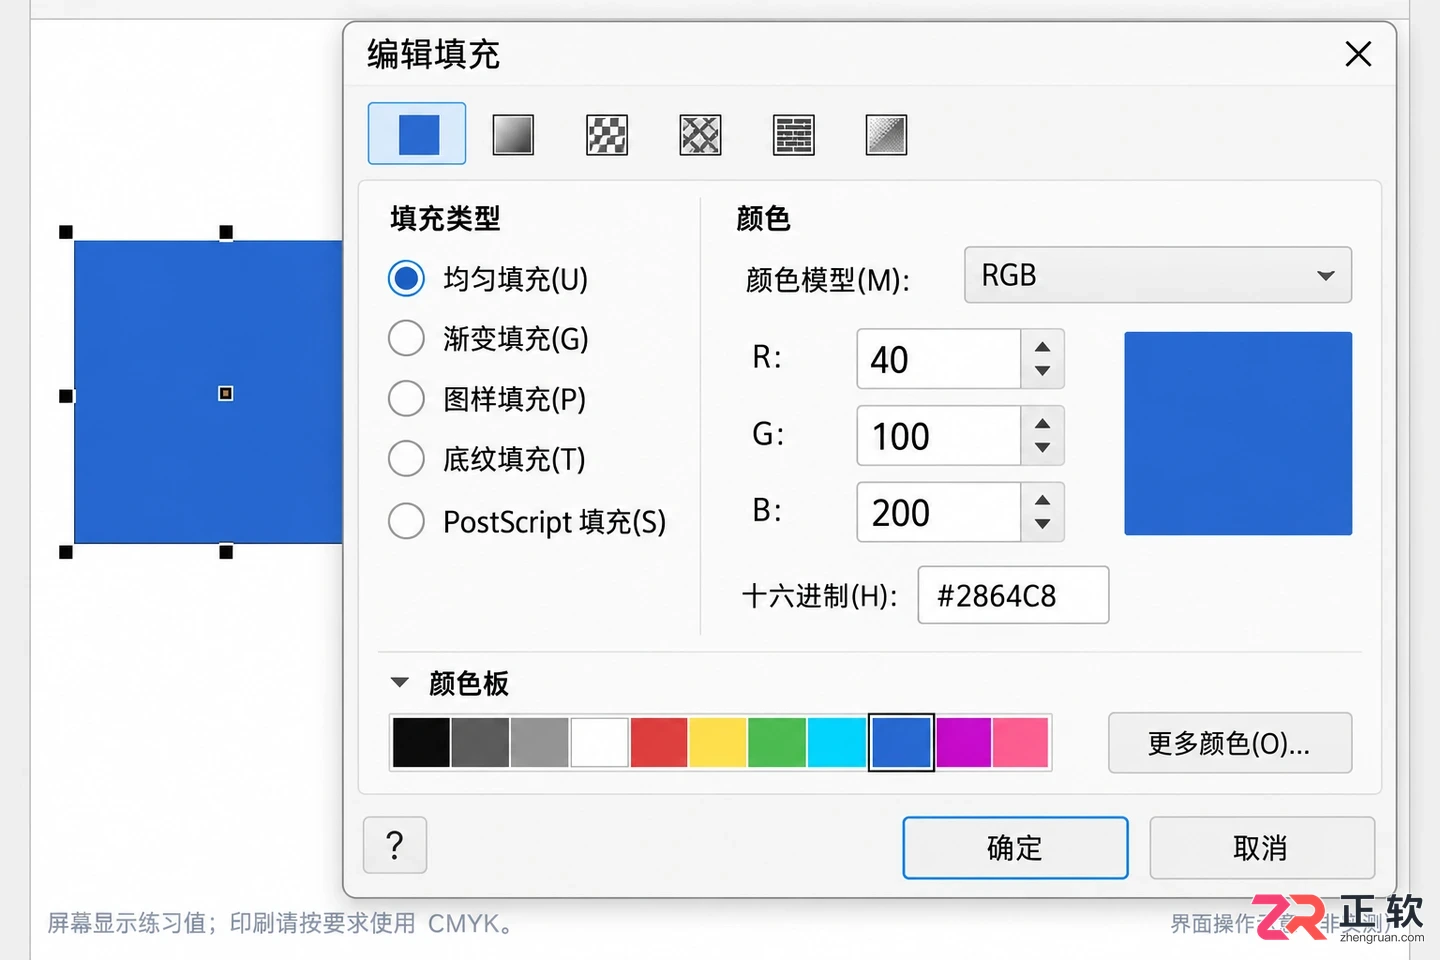Cancel the dialog with 取消
Screen dimensions: 1440x960
click(x=1262, y=848)
